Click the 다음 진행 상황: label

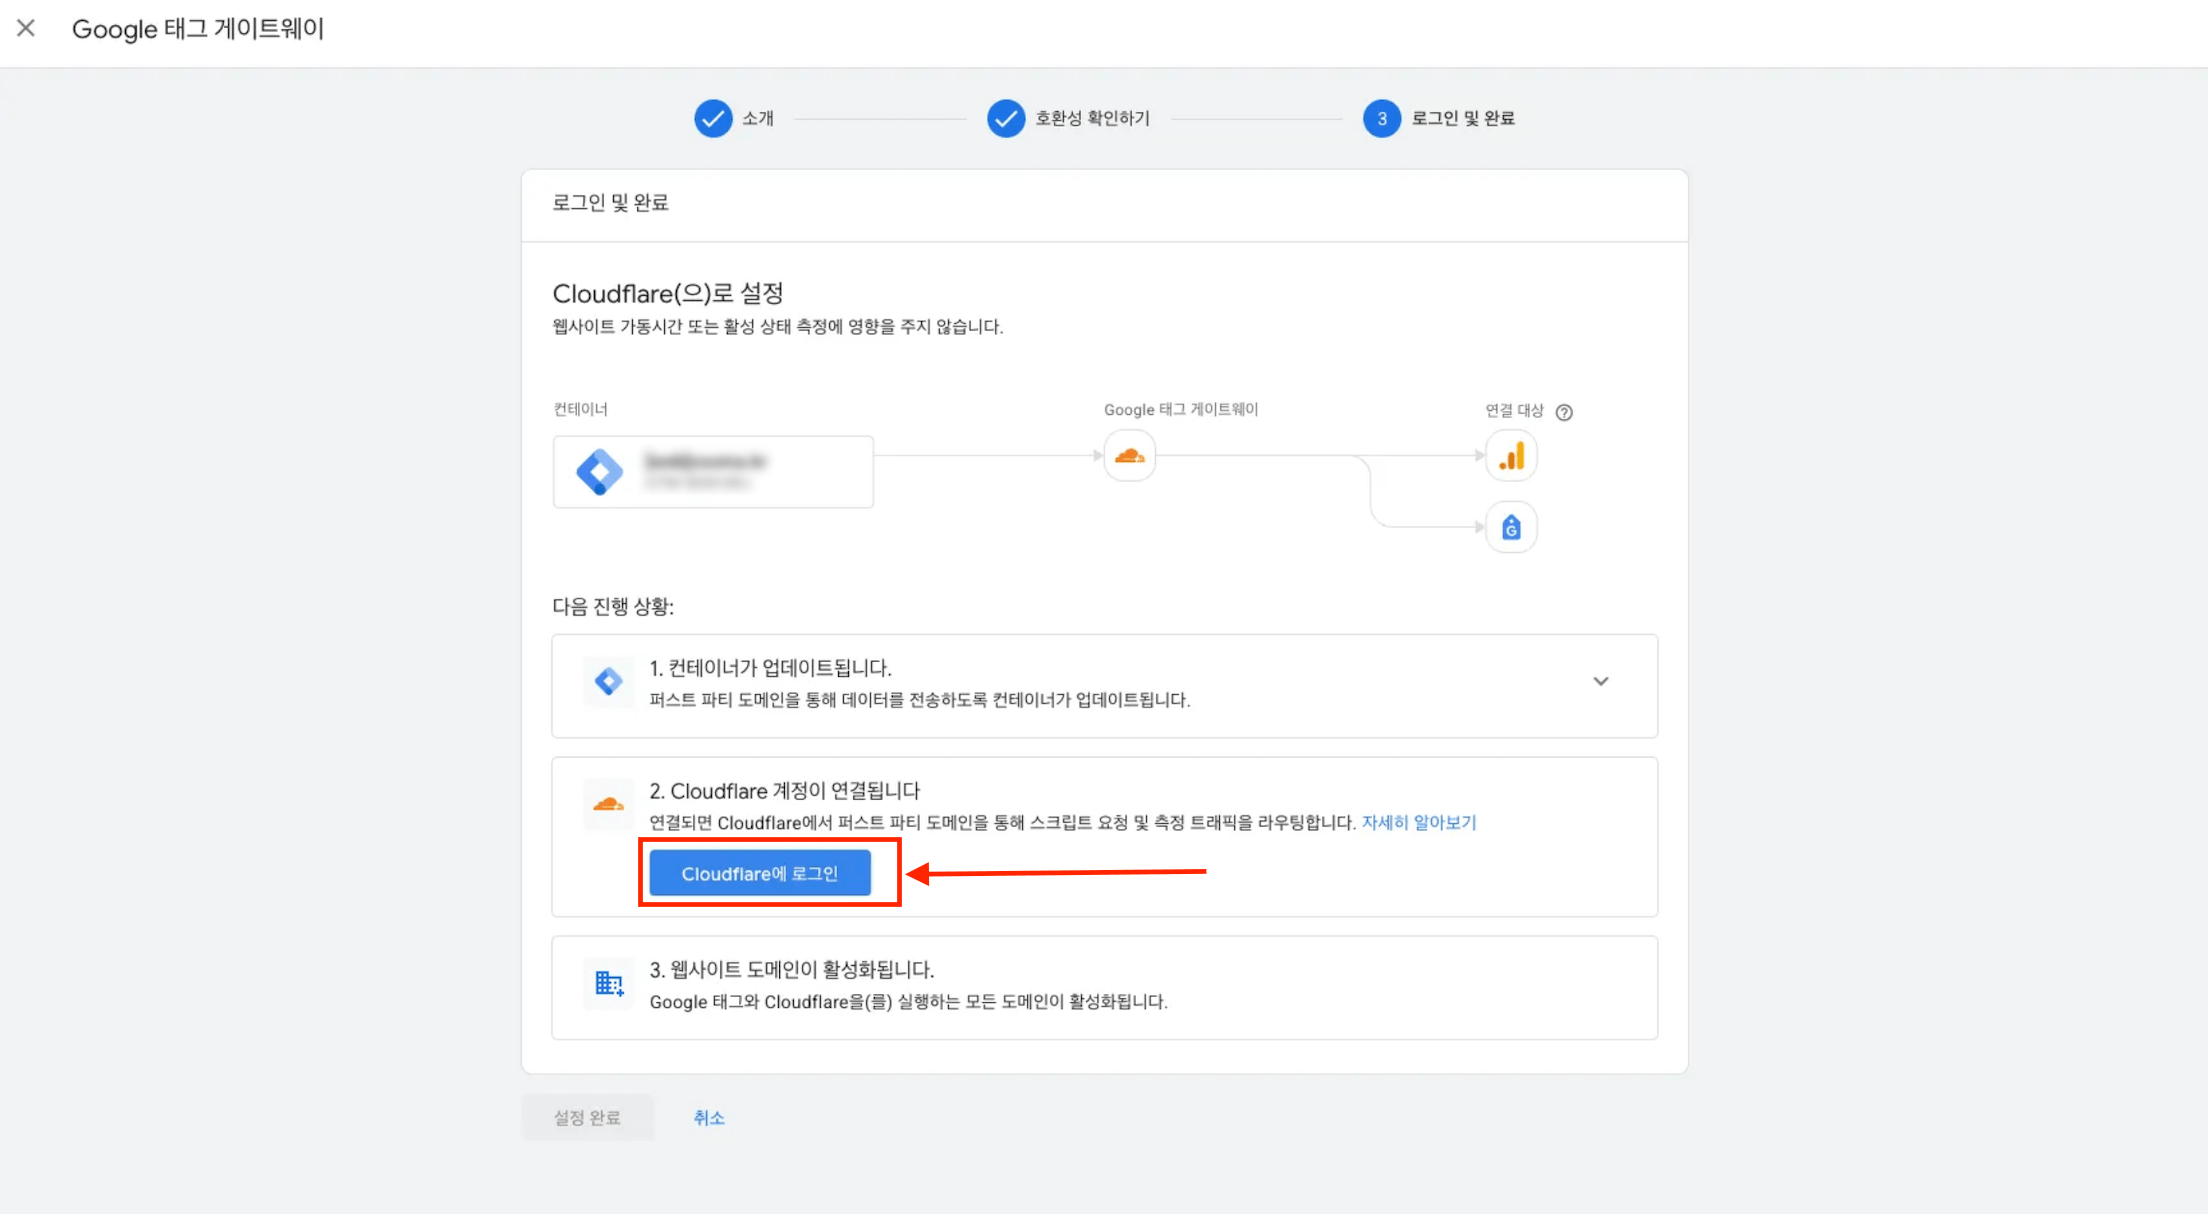tap(613, 606)
